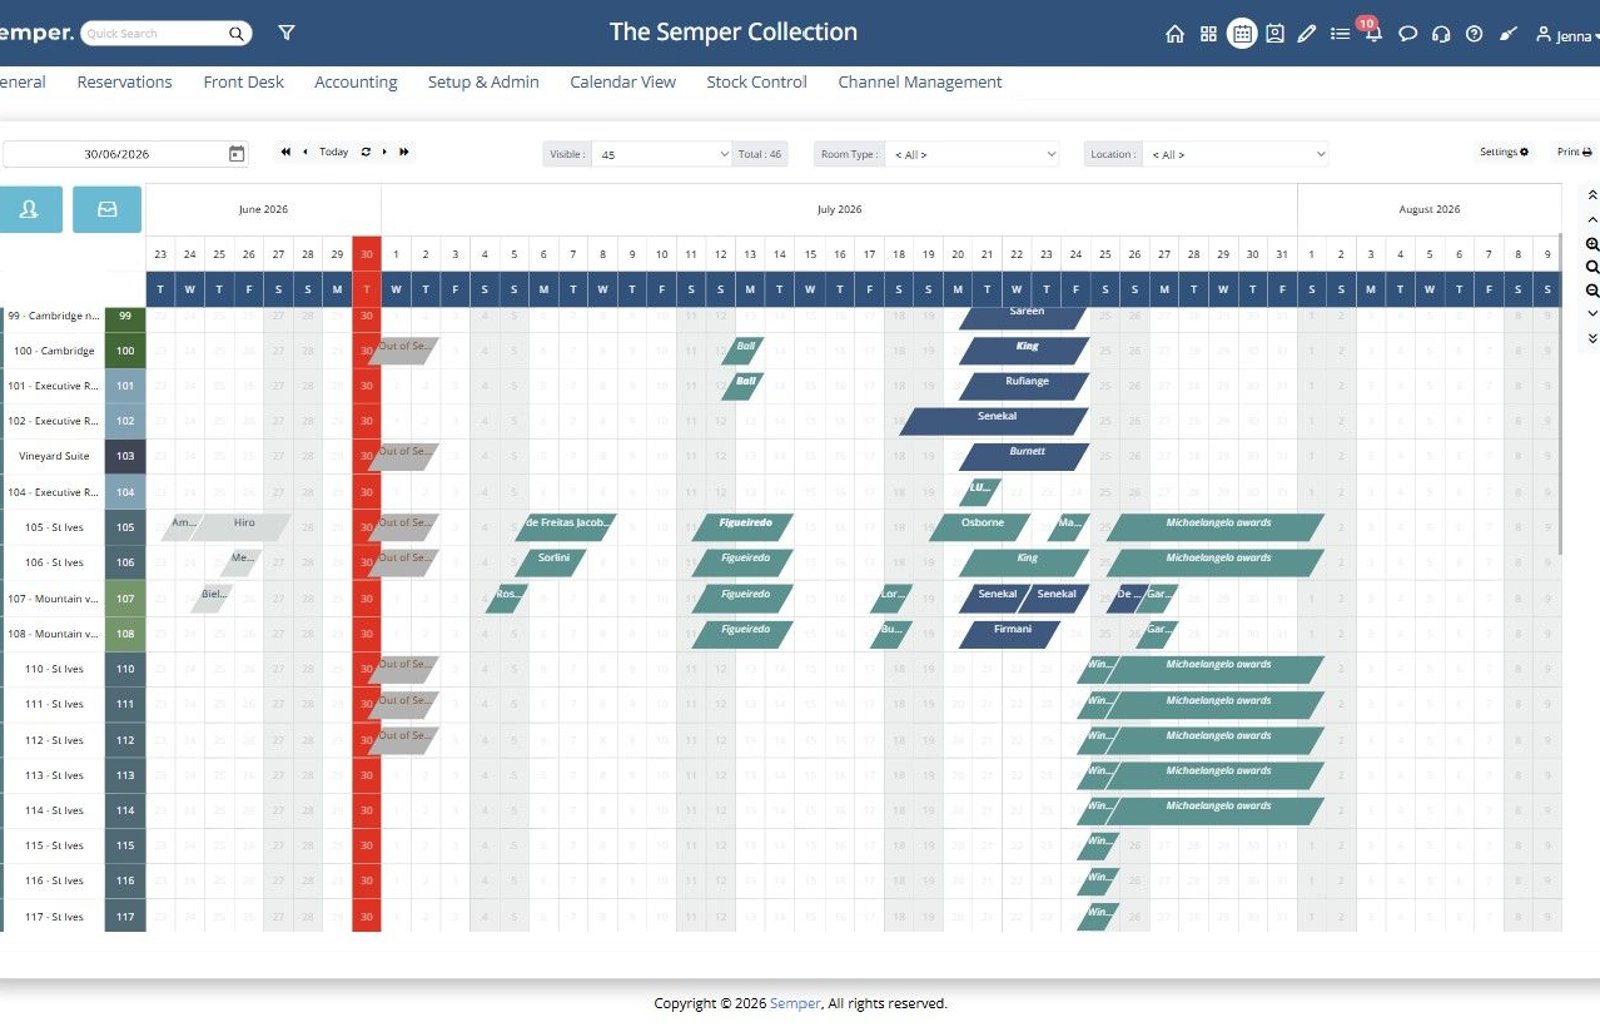The height and width of the screenshot is (1032, 1600).
Task: Click the zoom-out magnifier on right edge
Action: [x=1592, y=290]
